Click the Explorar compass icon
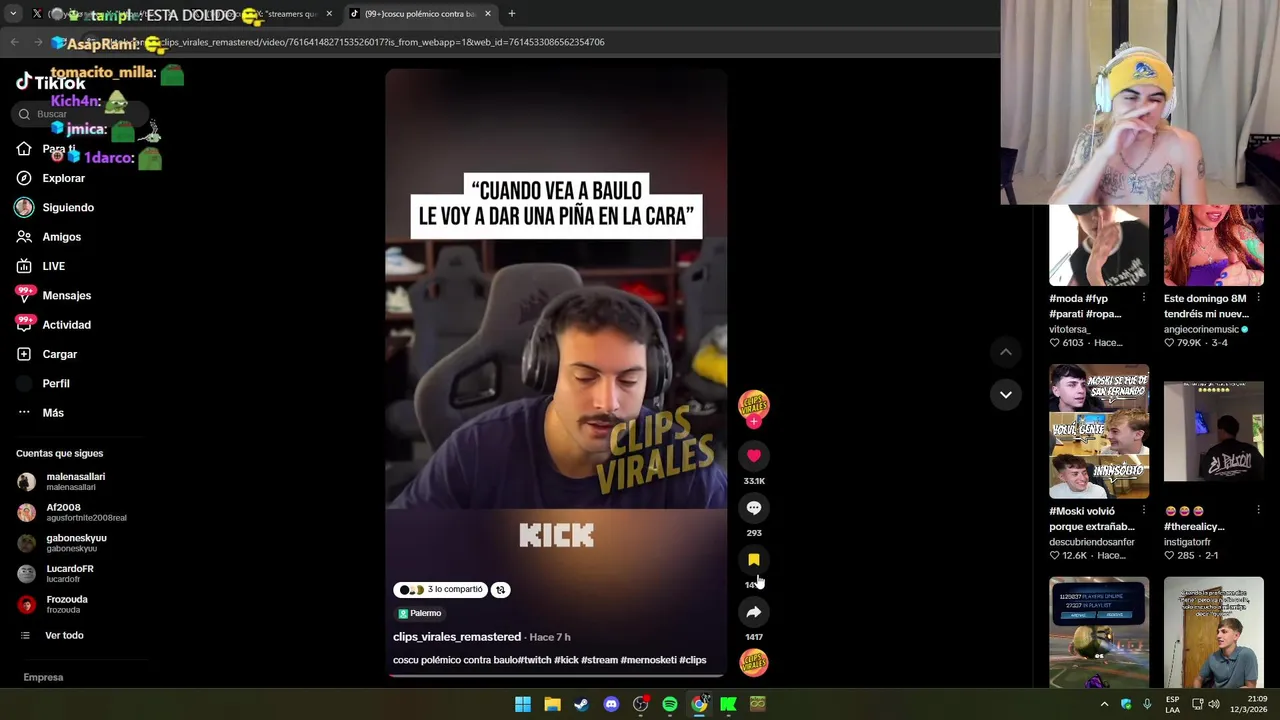This screenshot has width=1280, height=720. pos(24,178)
